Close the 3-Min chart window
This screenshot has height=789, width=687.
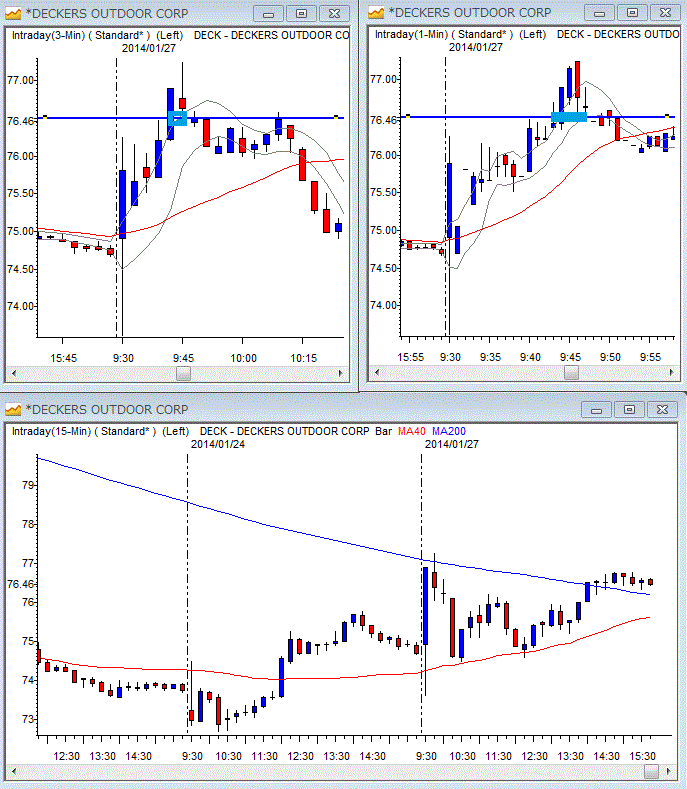point(334,14)
